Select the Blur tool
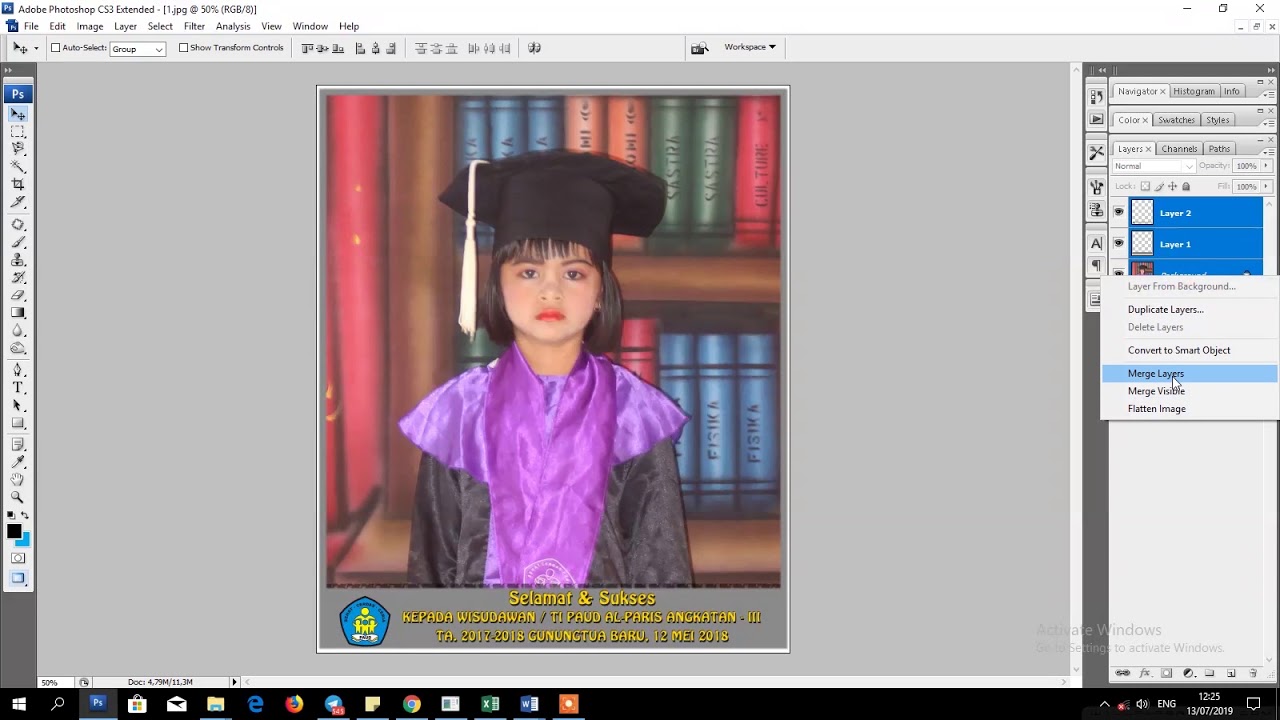 [18, 330]
